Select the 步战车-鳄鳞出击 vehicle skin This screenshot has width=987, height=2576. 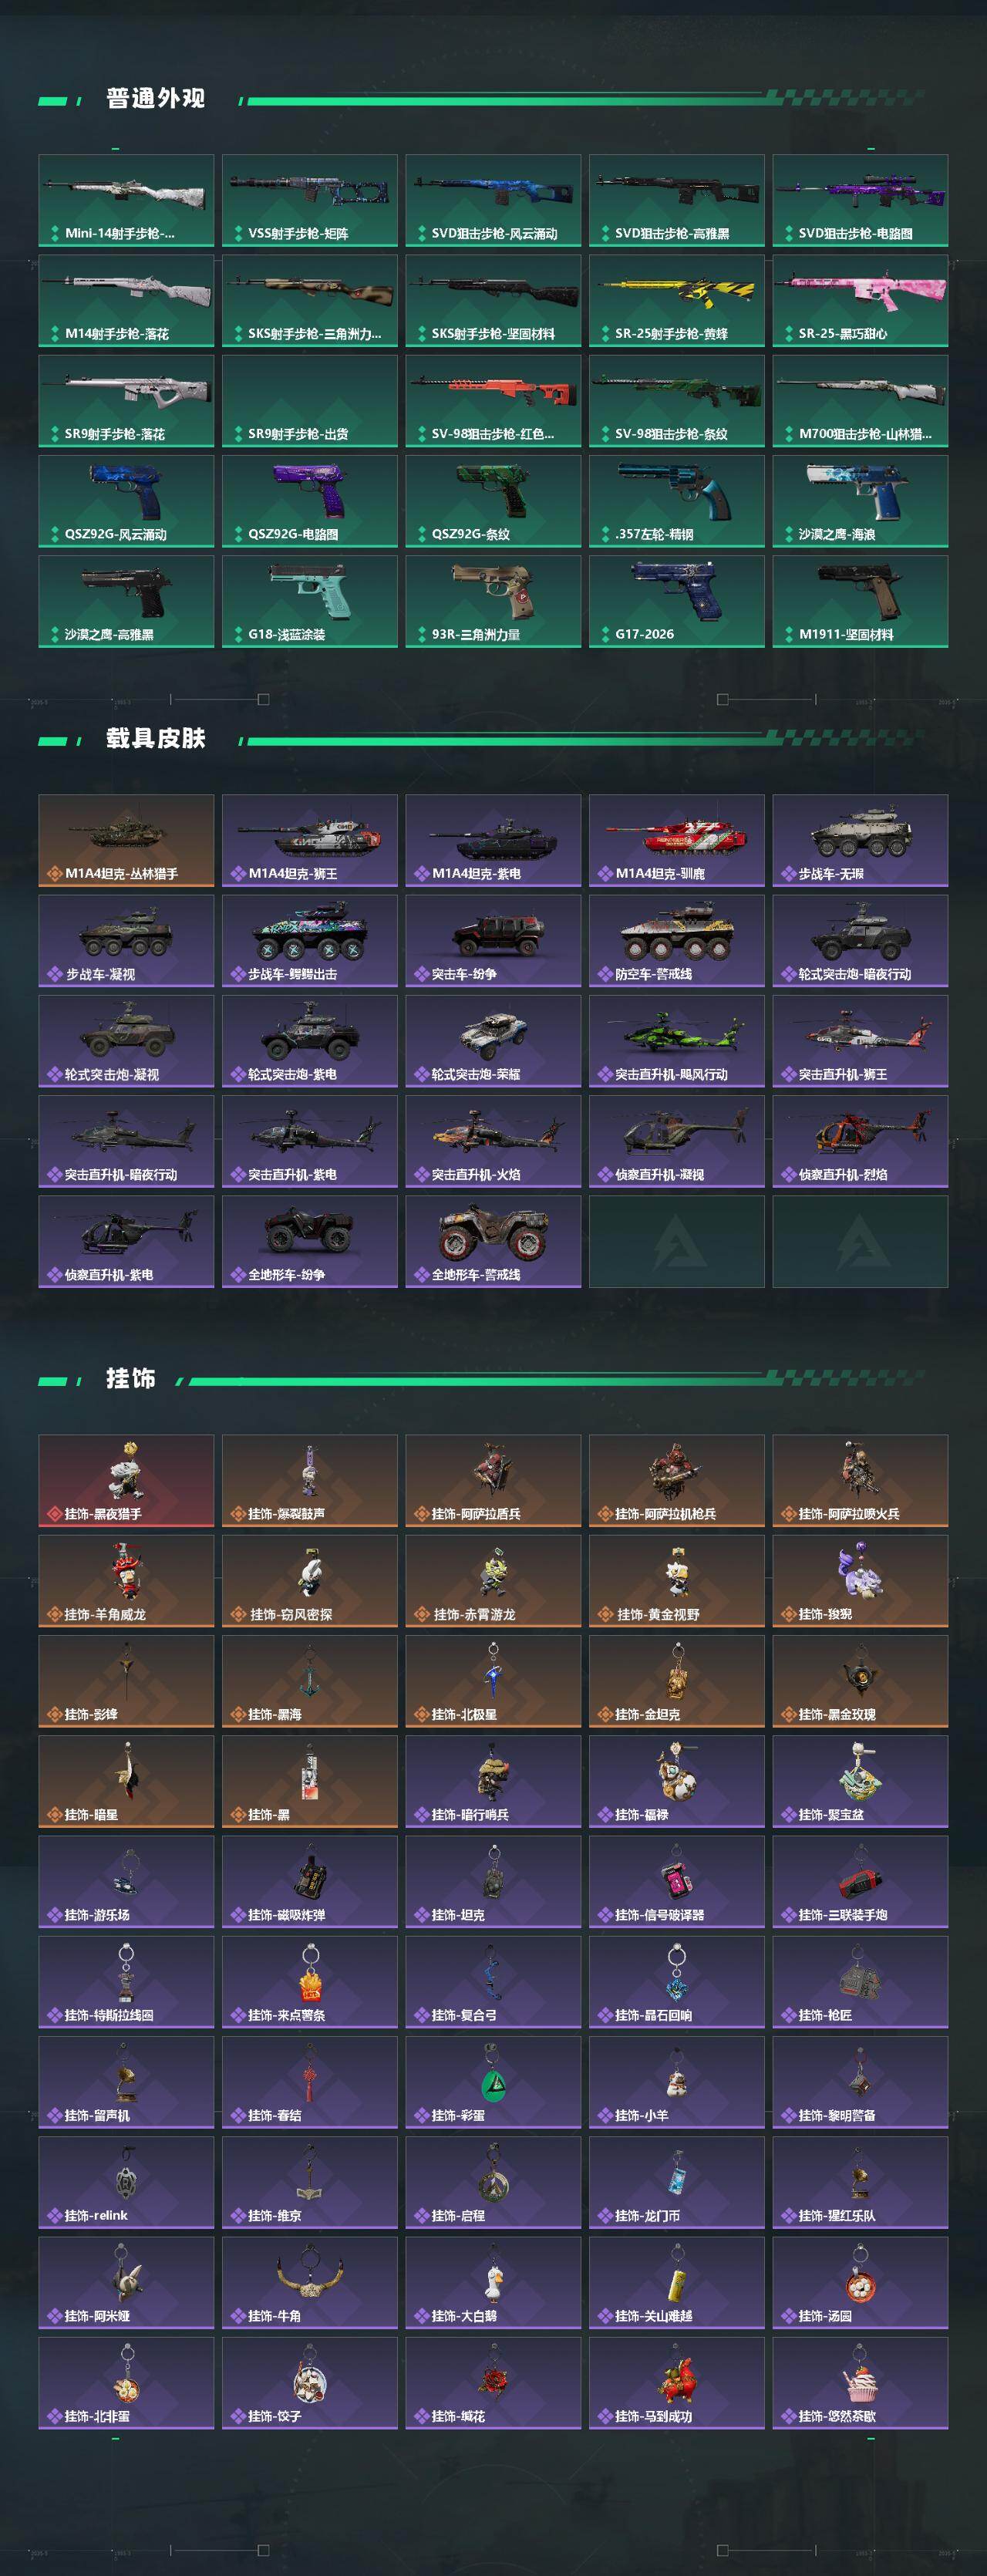[310, 941]
